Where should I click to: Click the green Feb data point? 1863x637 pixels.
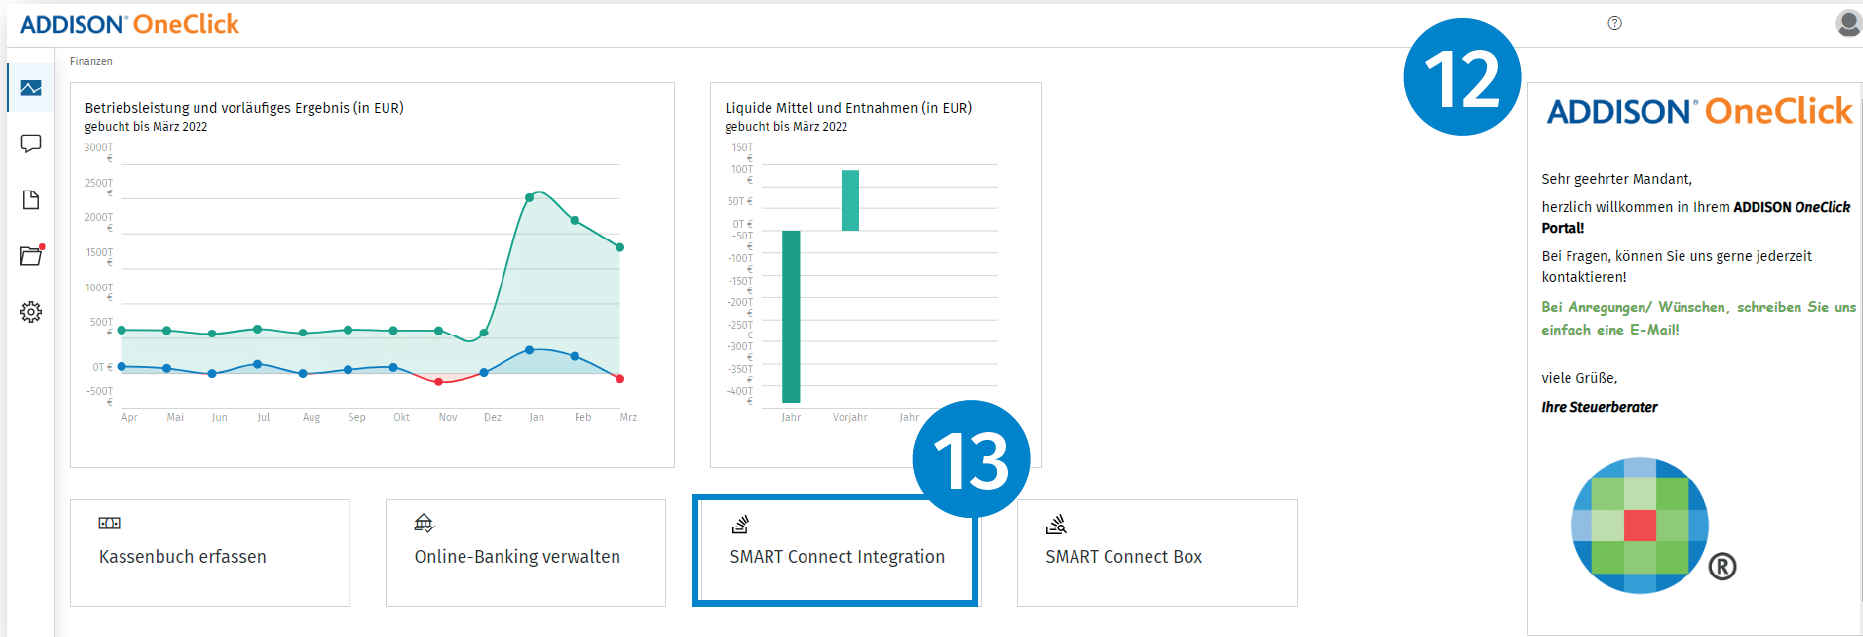click(x=575, y=220)
